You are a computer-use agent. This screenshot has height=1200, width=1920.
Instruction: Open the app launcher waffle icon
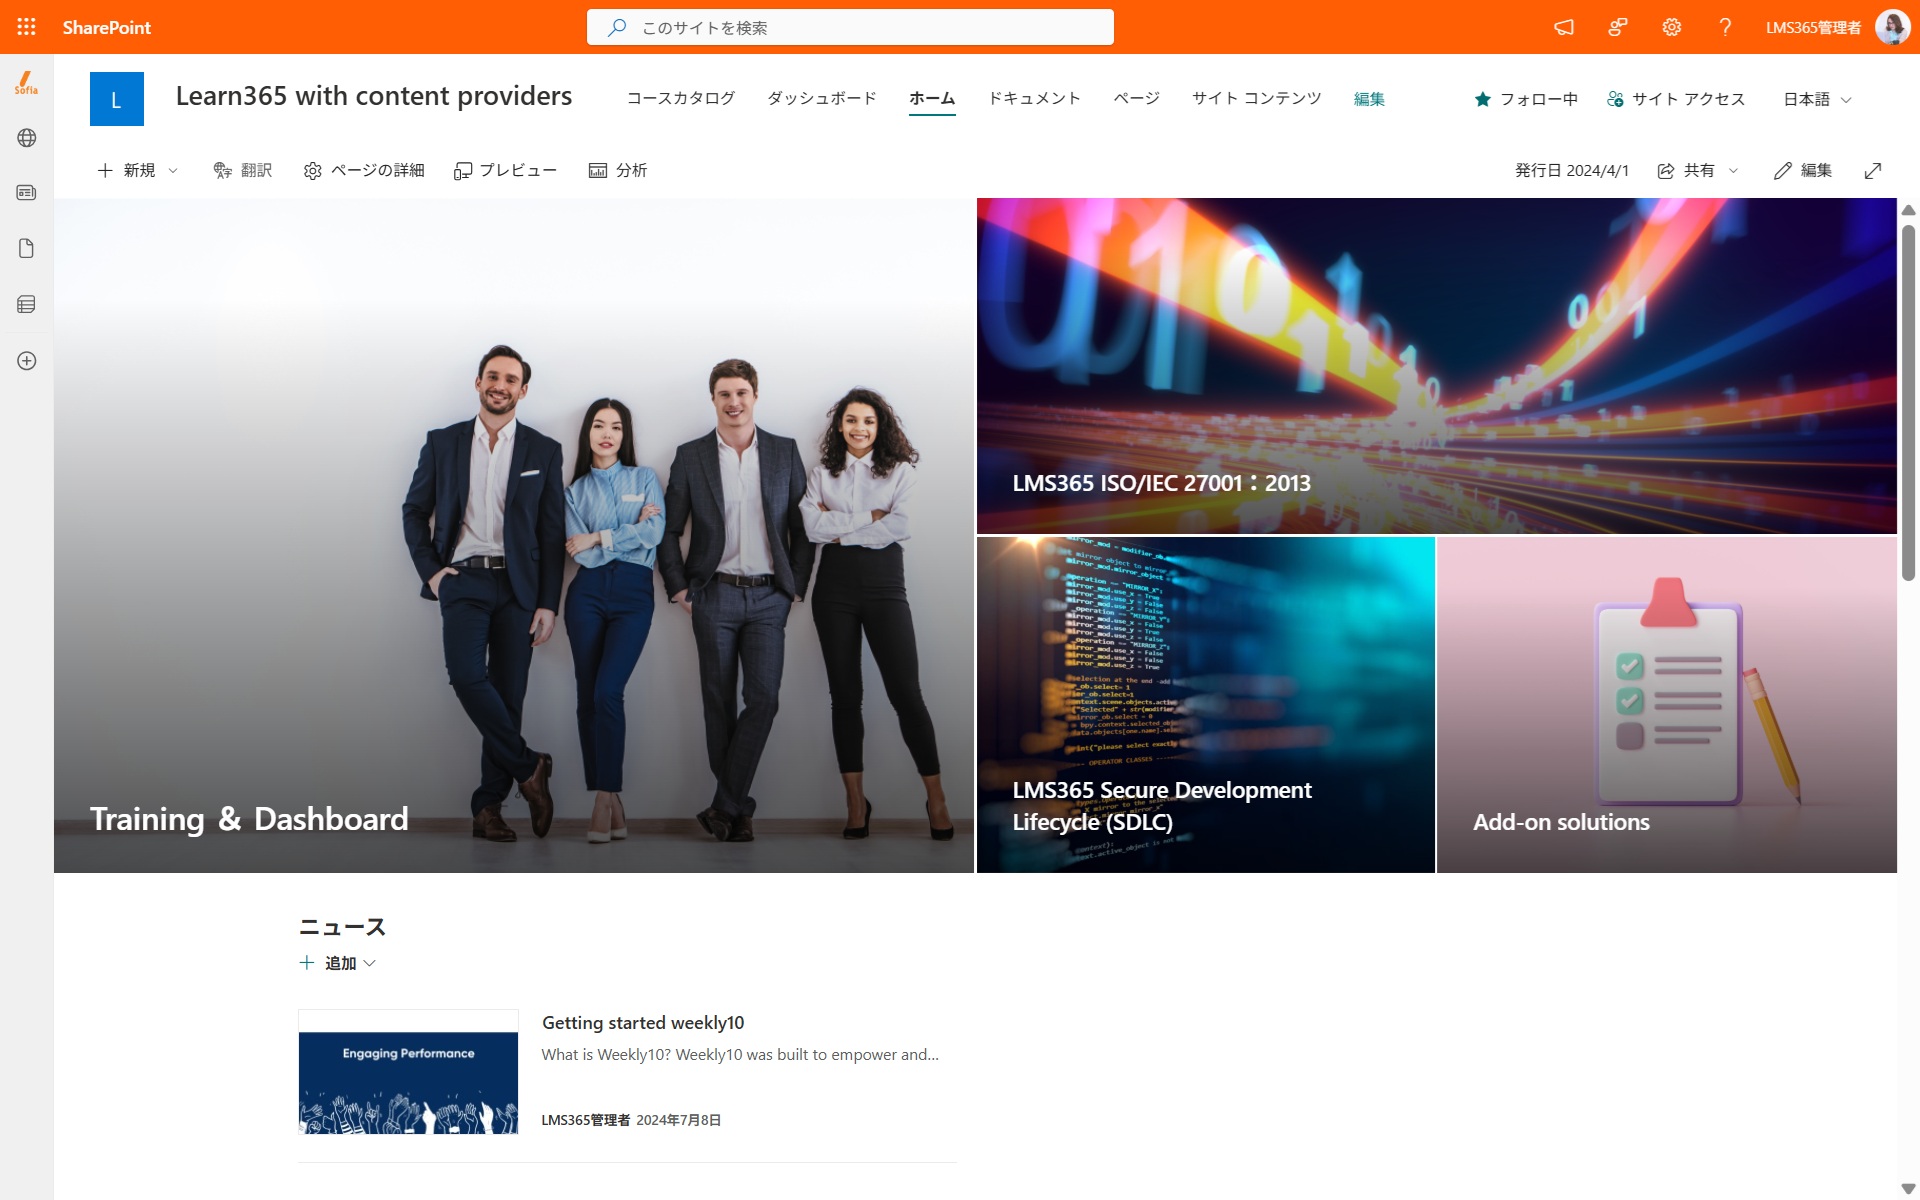[27, 27]
